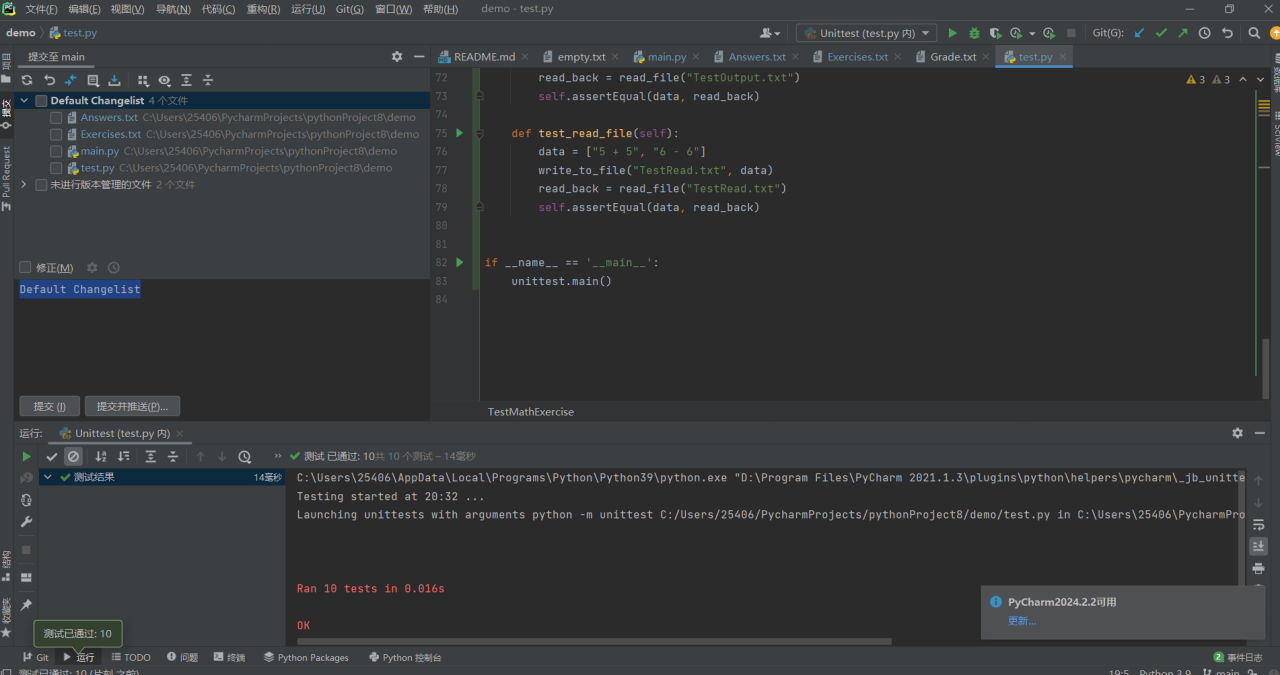Rerun tests in the Run panel

pos(27,456)
